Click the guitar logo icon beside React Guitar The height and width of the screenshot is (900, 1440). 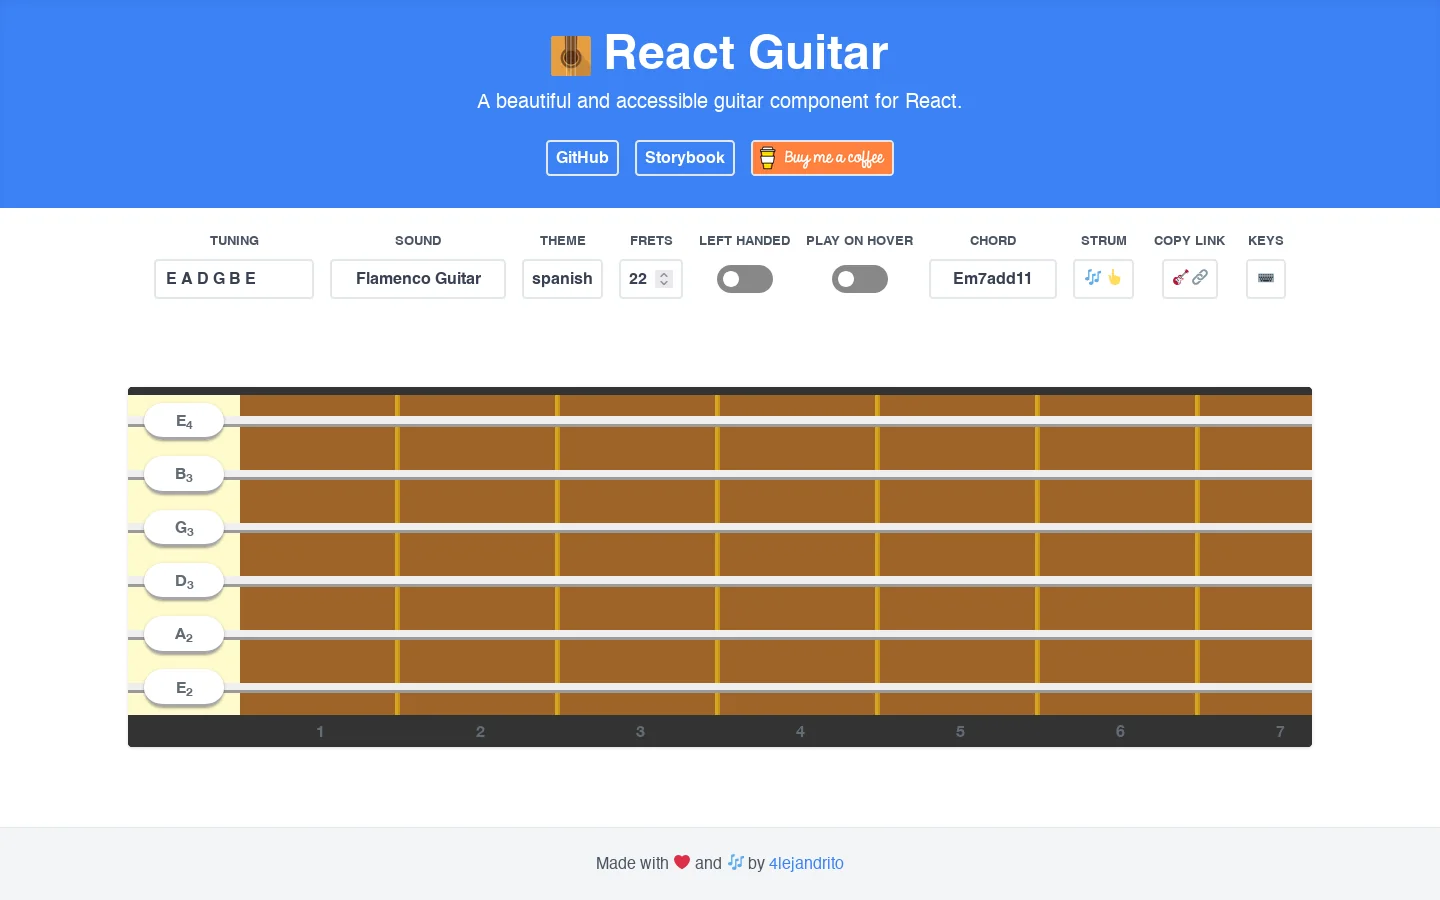click(x=571, y=56)
